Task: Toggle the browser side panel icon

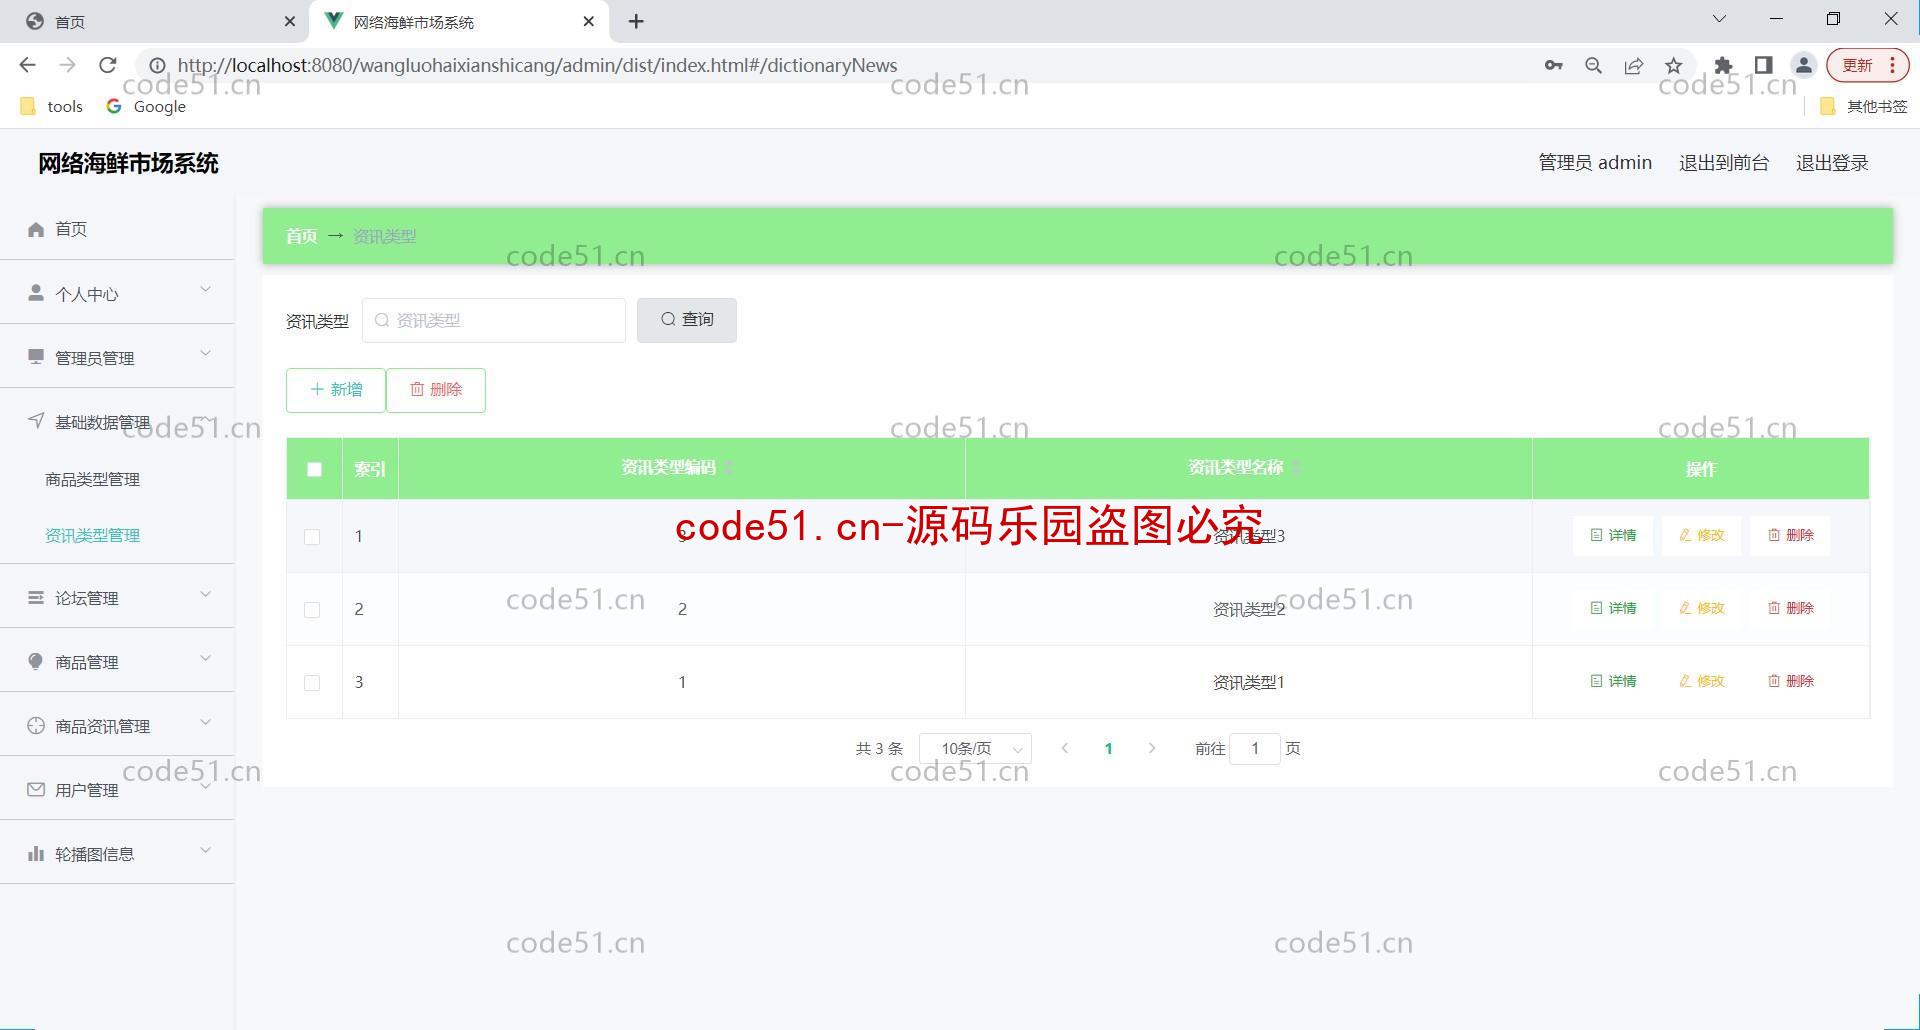Action: [1763, 65]
